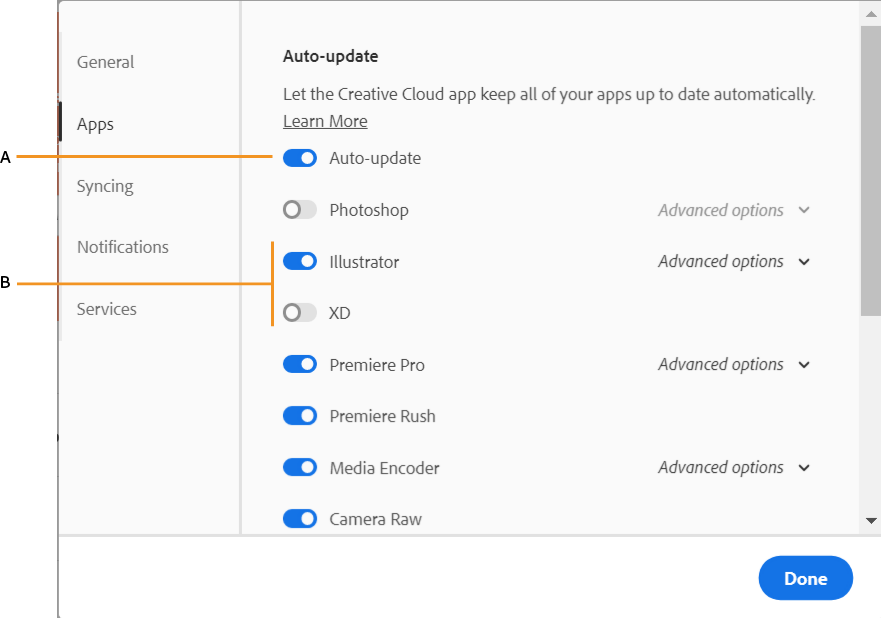Click the scrollbar down arrow
Viewport: 881px width, 618px height.
(x=871, y=521)
